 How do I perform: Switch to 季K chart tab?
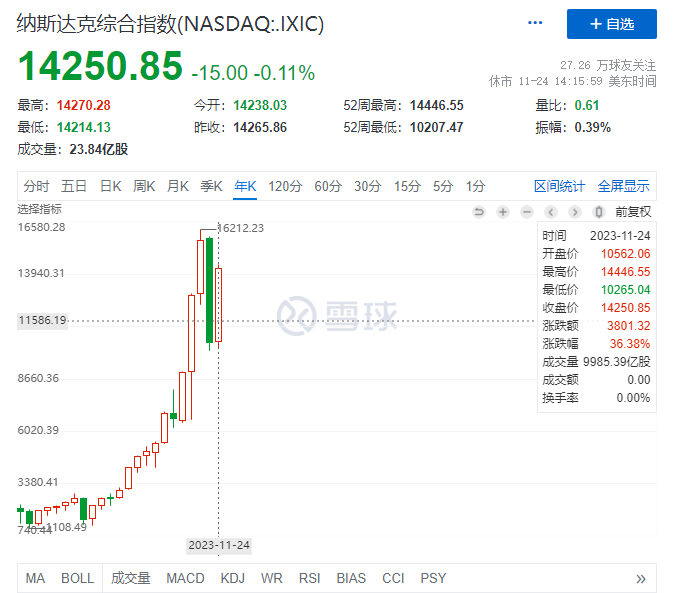click(211, 186)
